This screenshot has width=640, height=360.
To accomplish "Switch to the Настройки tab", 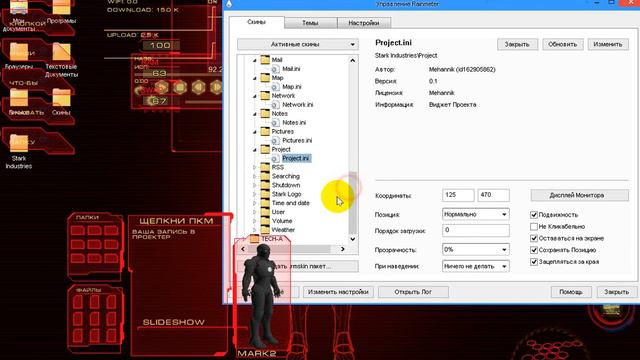I will [364, 23].
